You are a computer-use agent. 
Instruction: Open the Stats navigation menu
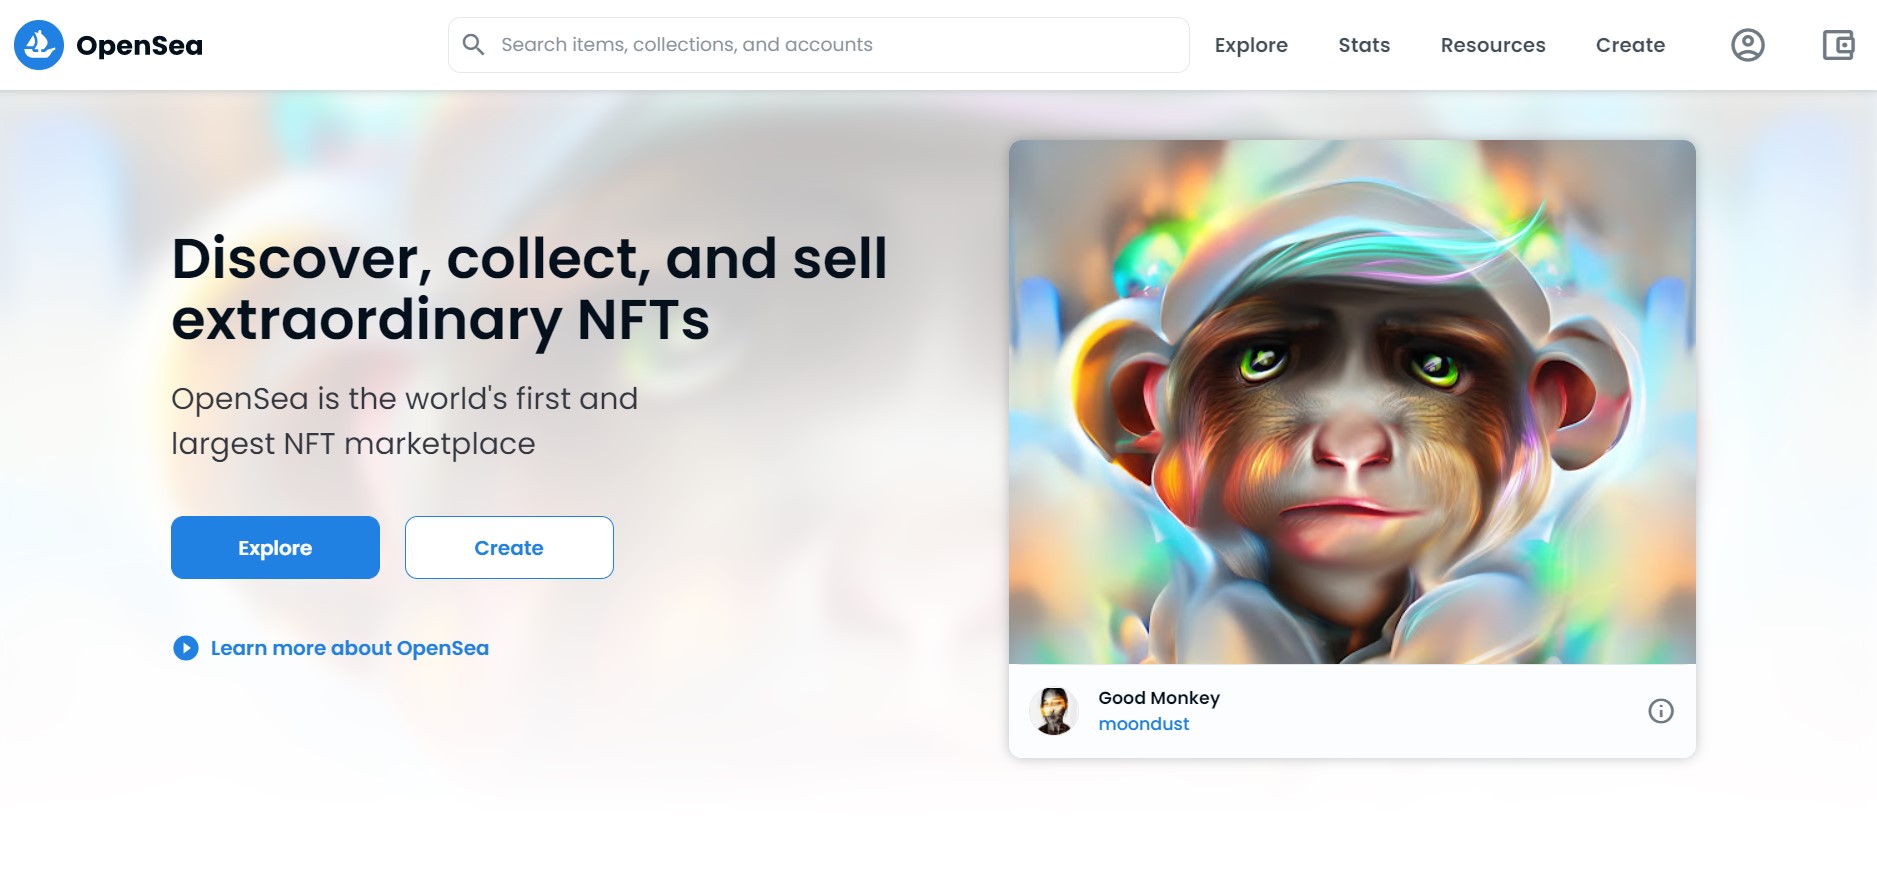1364,45
